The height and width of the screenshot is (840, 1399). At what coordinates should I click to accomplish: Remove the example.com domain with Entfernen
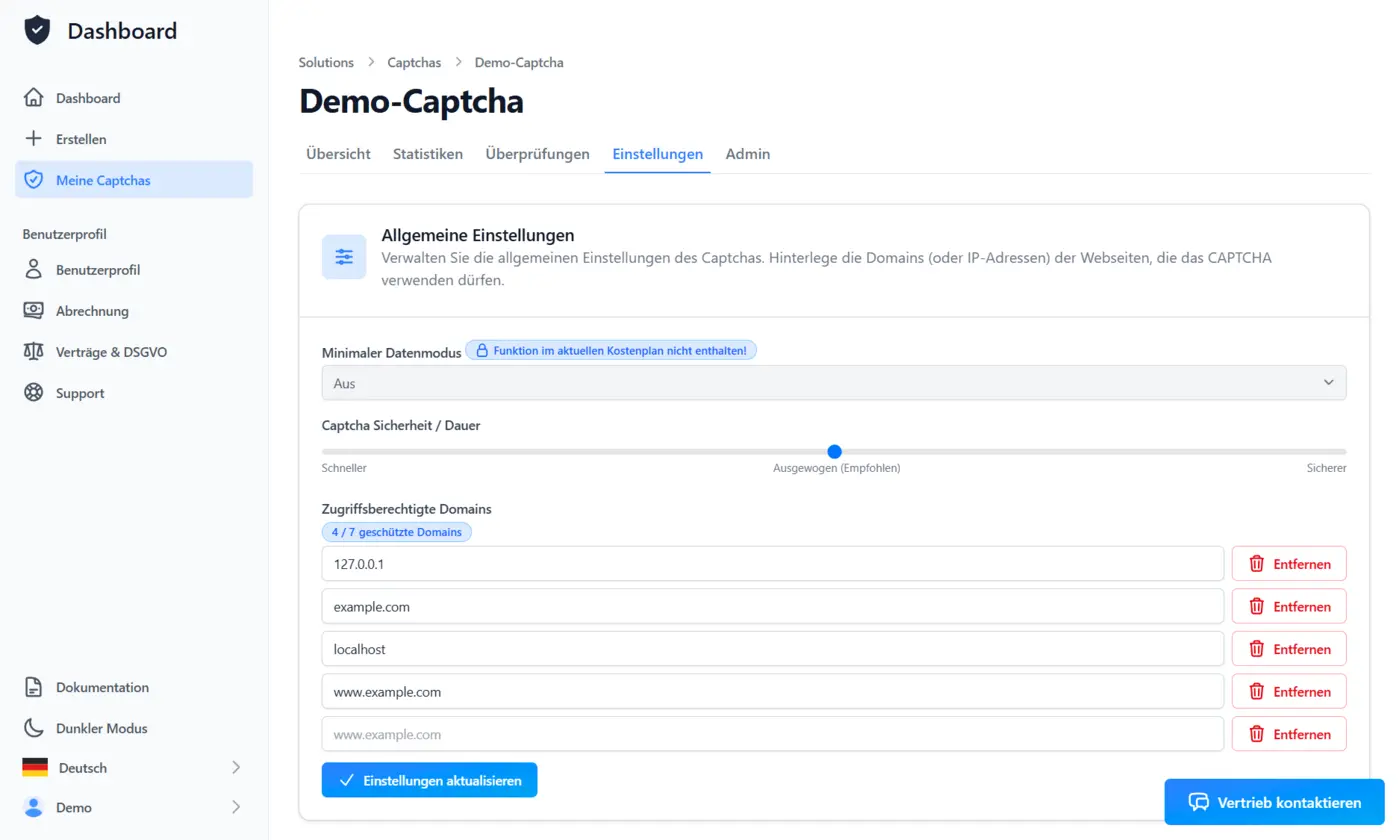click(x=1289, y=606)
